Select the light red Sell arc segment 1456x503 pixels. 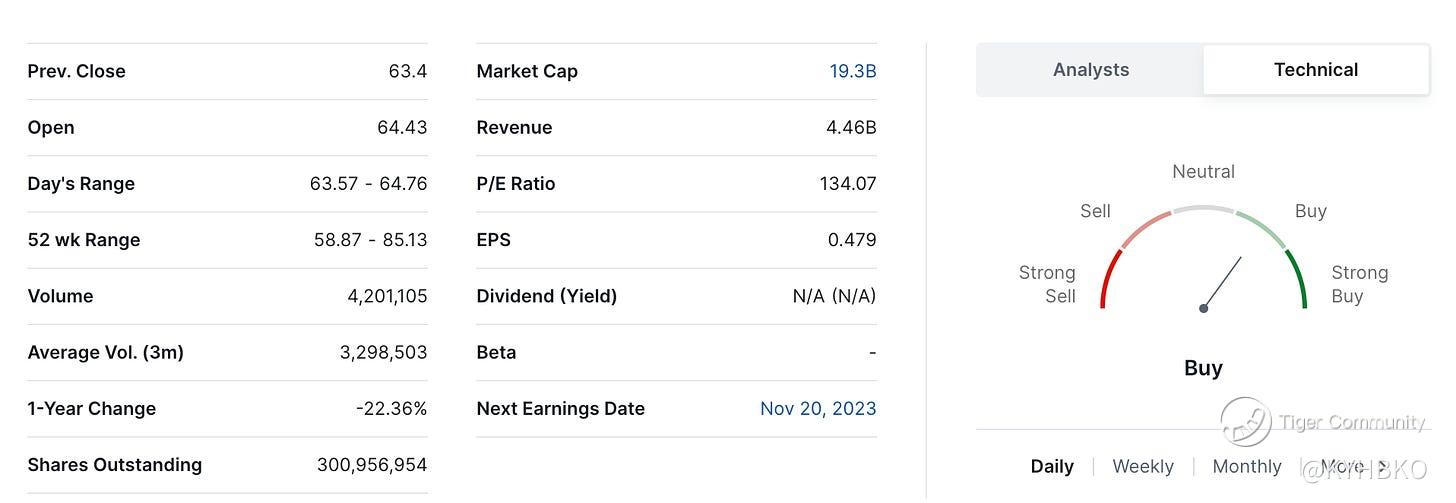(1144, 228)
